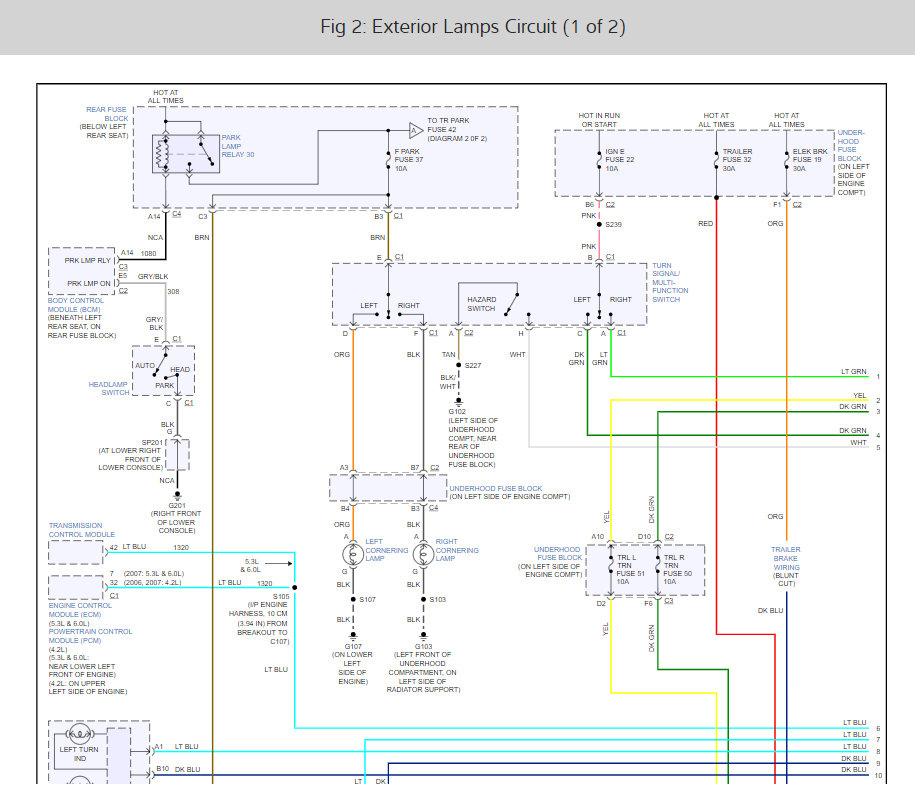Select the Hazard Switch contact symbol

click(513, 301)
